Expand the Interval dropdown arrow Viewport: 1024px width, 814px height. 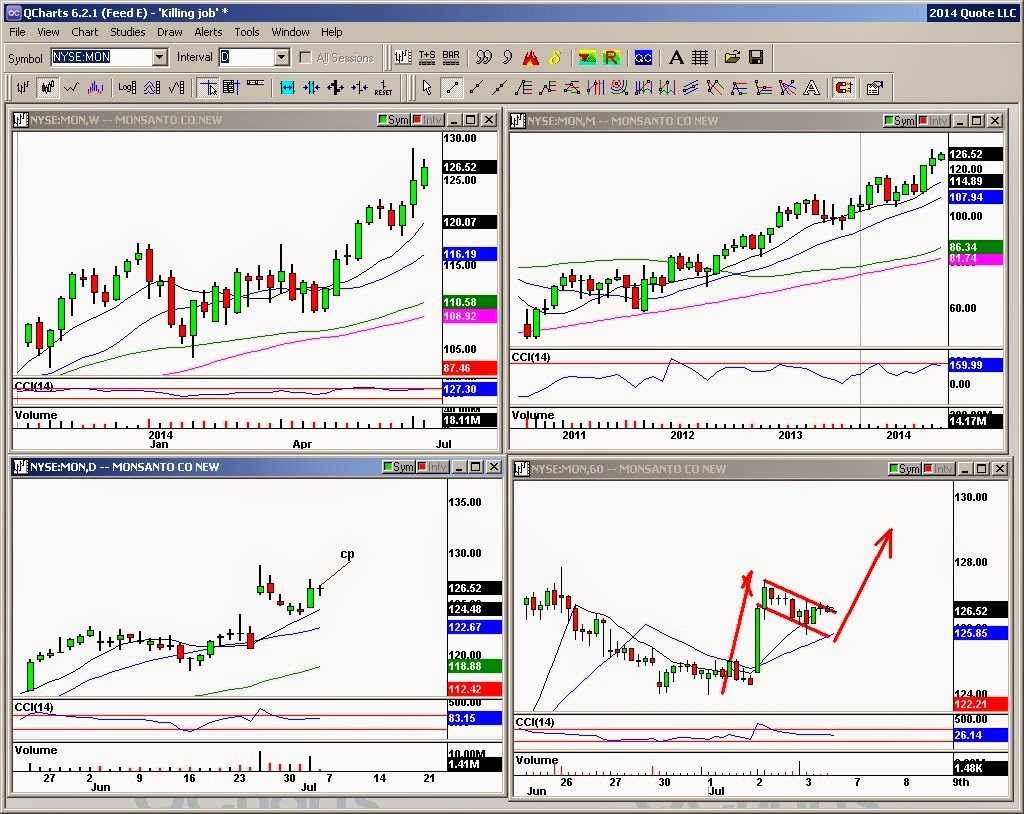pos(281,57)
